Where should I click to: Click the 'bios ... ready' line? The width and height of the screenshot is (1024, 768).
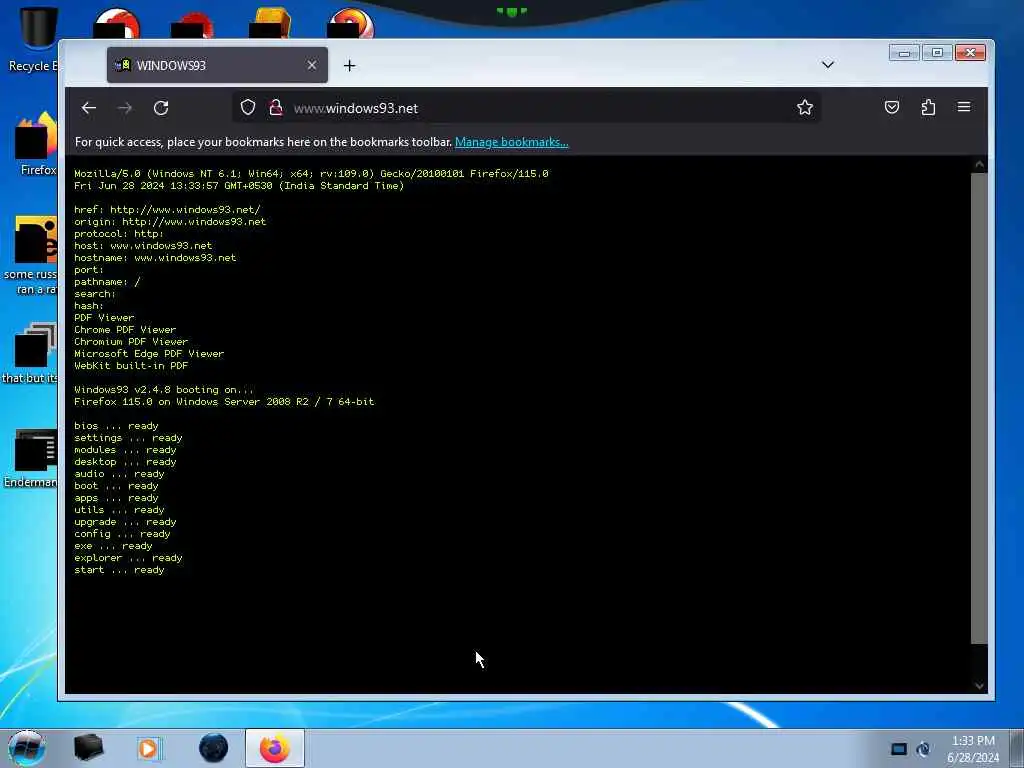click(x=116, y=426)
